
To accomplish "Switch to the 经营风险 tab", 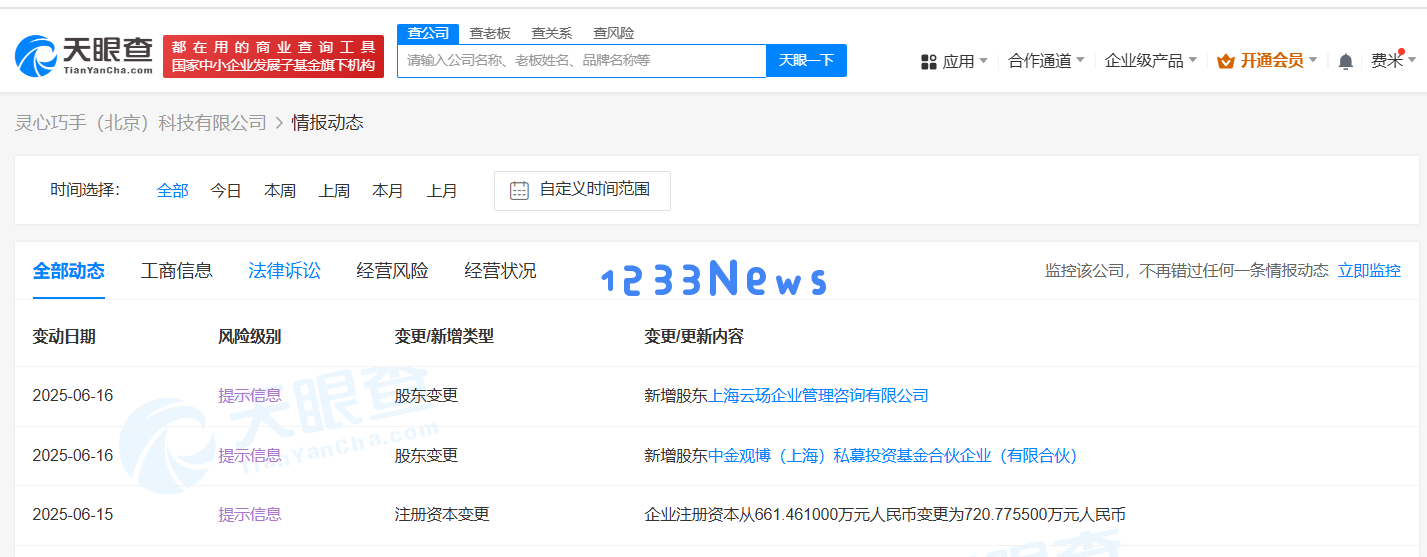I will click(392, 270).
